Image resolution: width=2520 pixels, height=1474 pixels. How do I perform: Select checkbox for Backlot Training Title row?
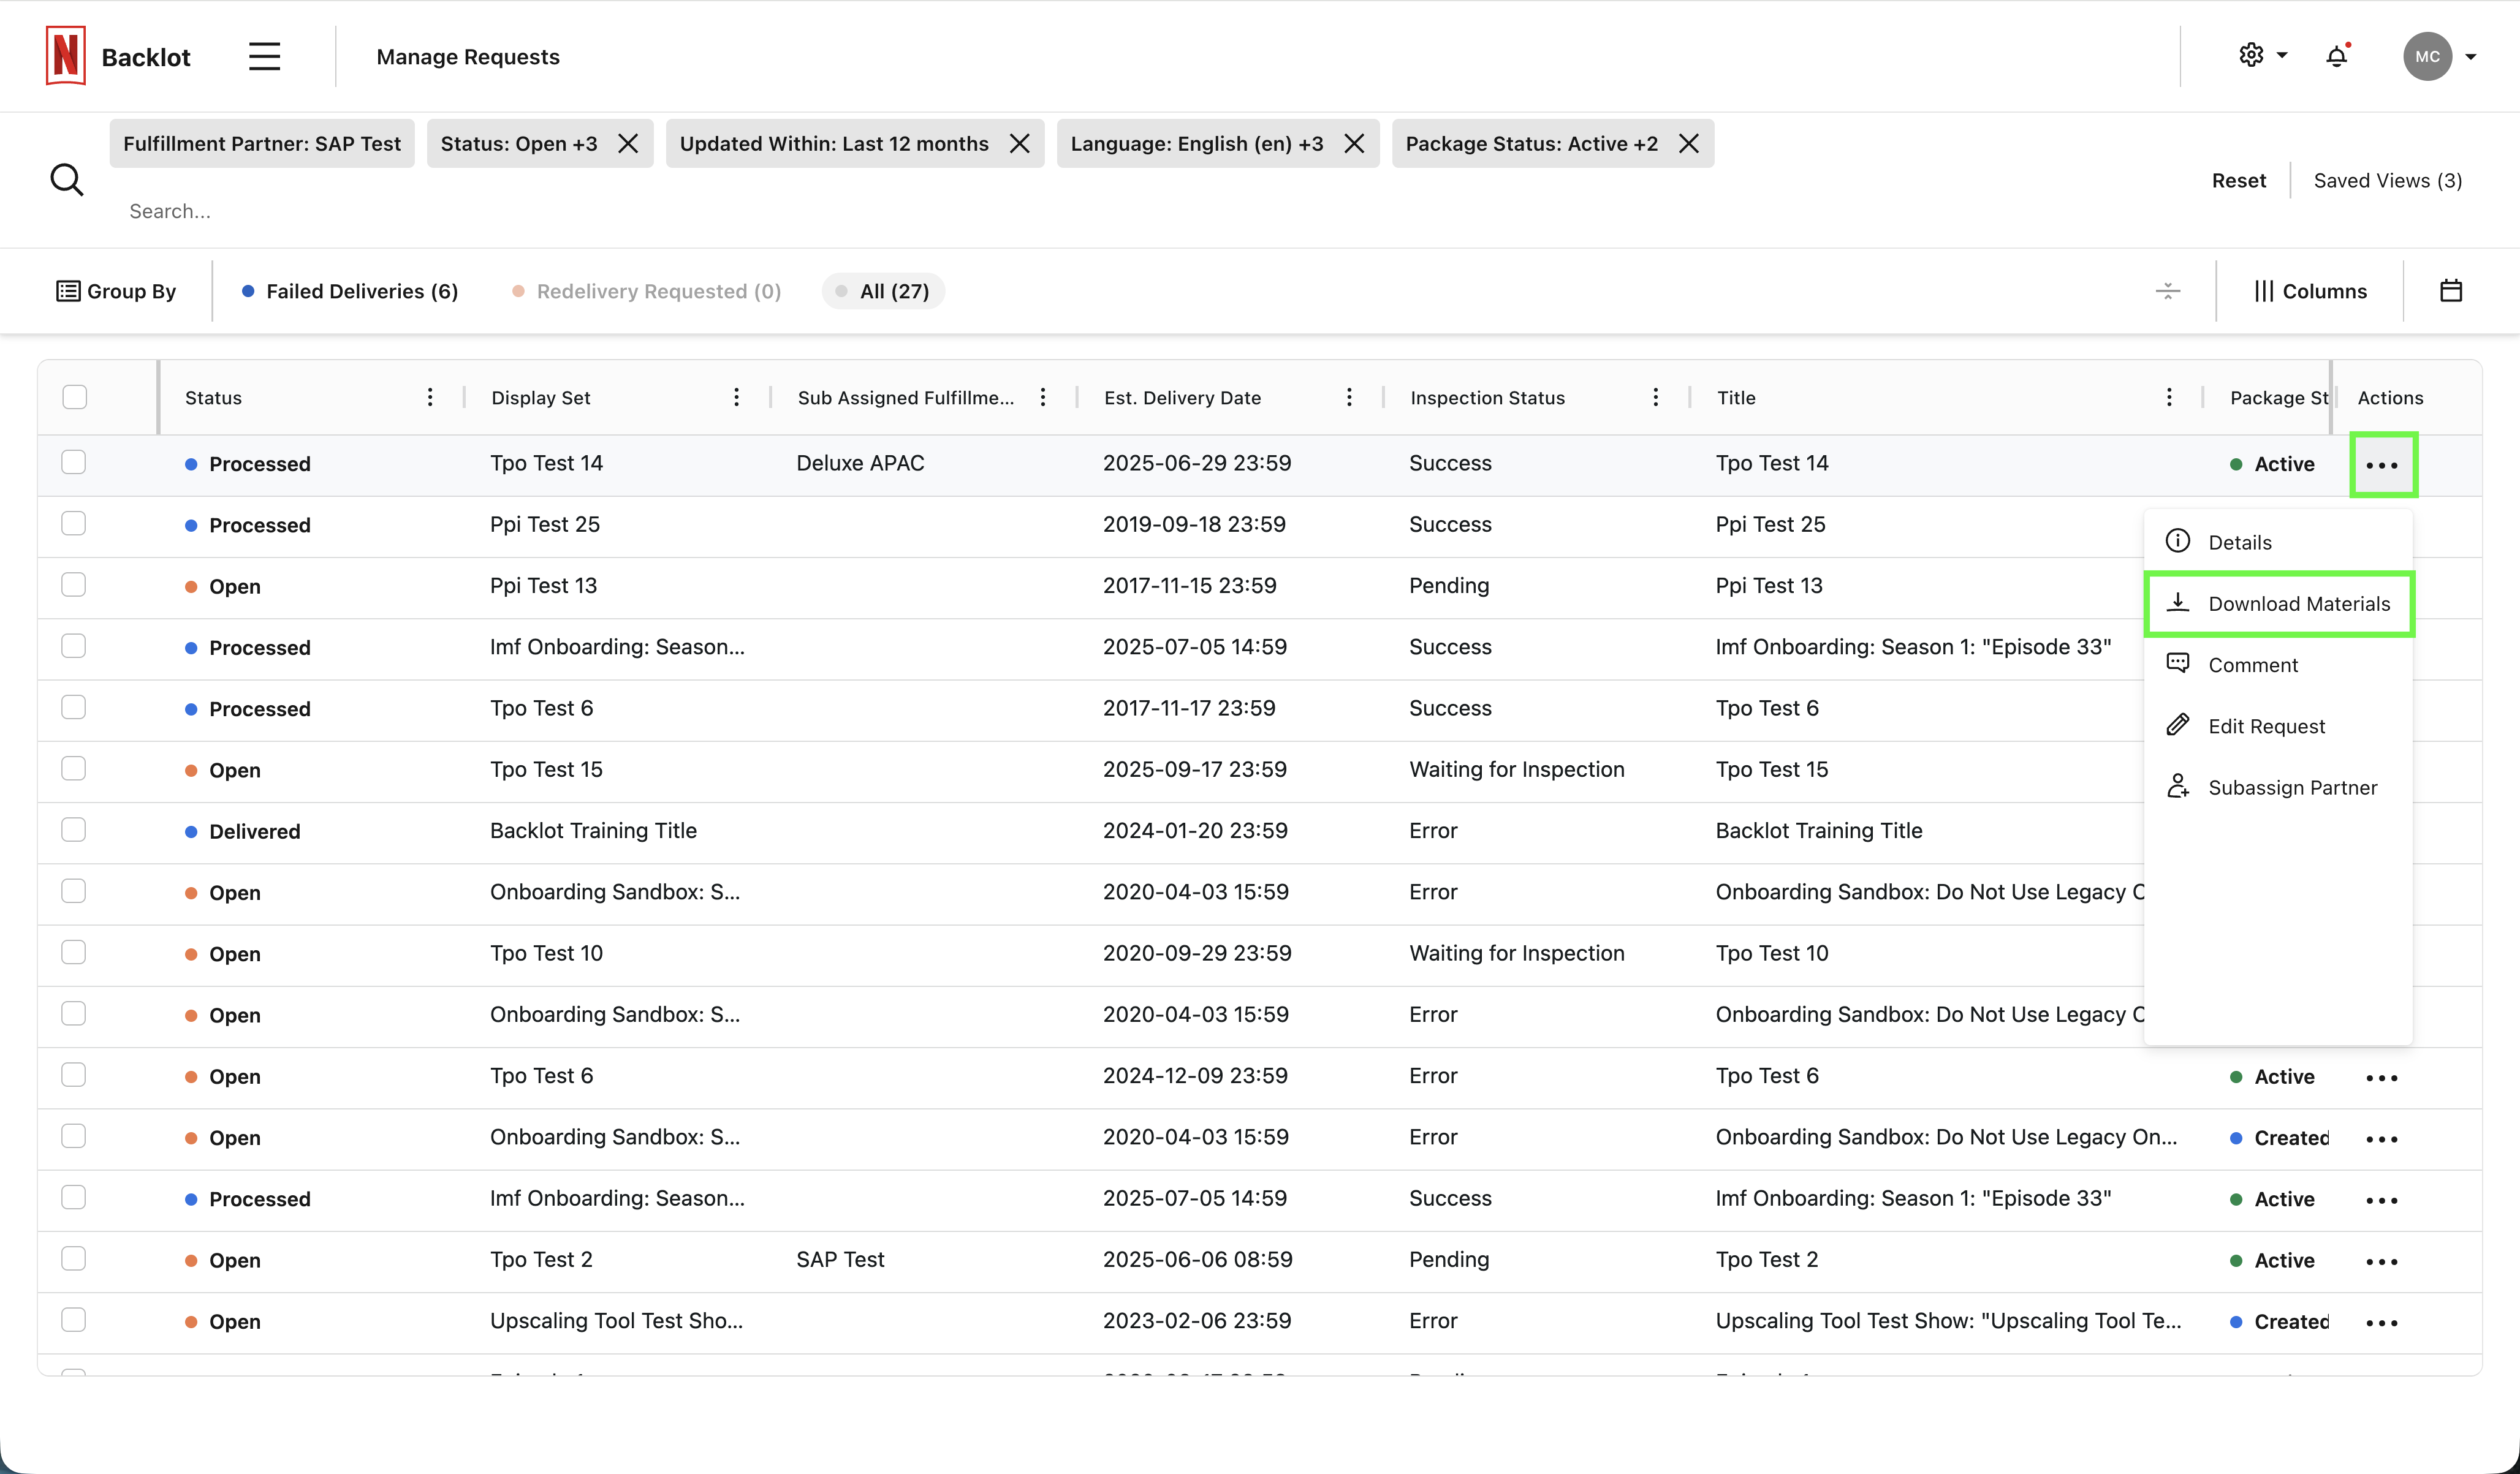click(x=74, y=830)
